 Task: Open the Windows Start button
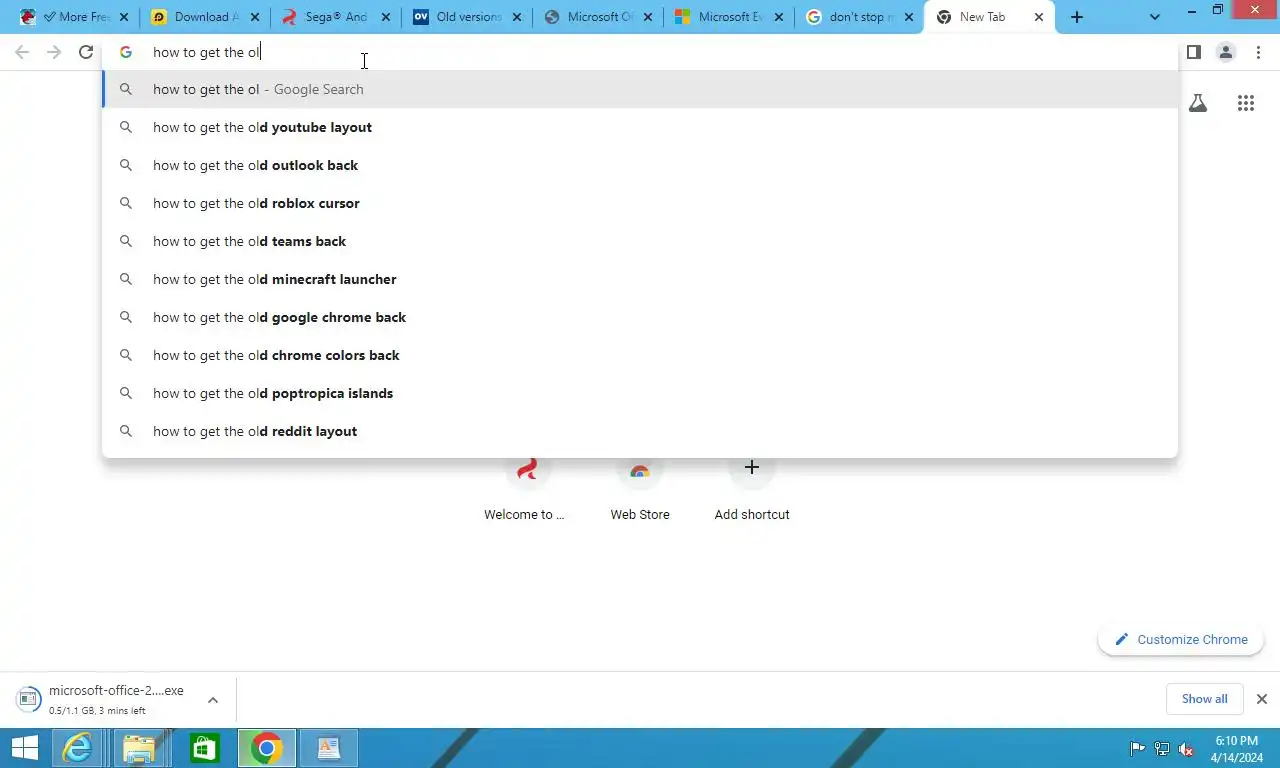pos(25,748)
